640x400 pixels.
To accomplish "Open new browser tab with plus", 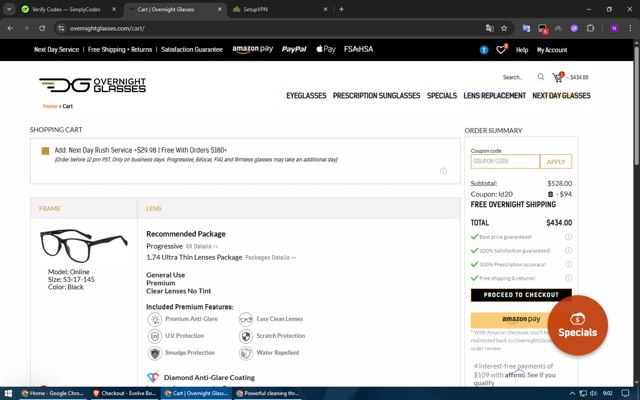I will [341, 9].
